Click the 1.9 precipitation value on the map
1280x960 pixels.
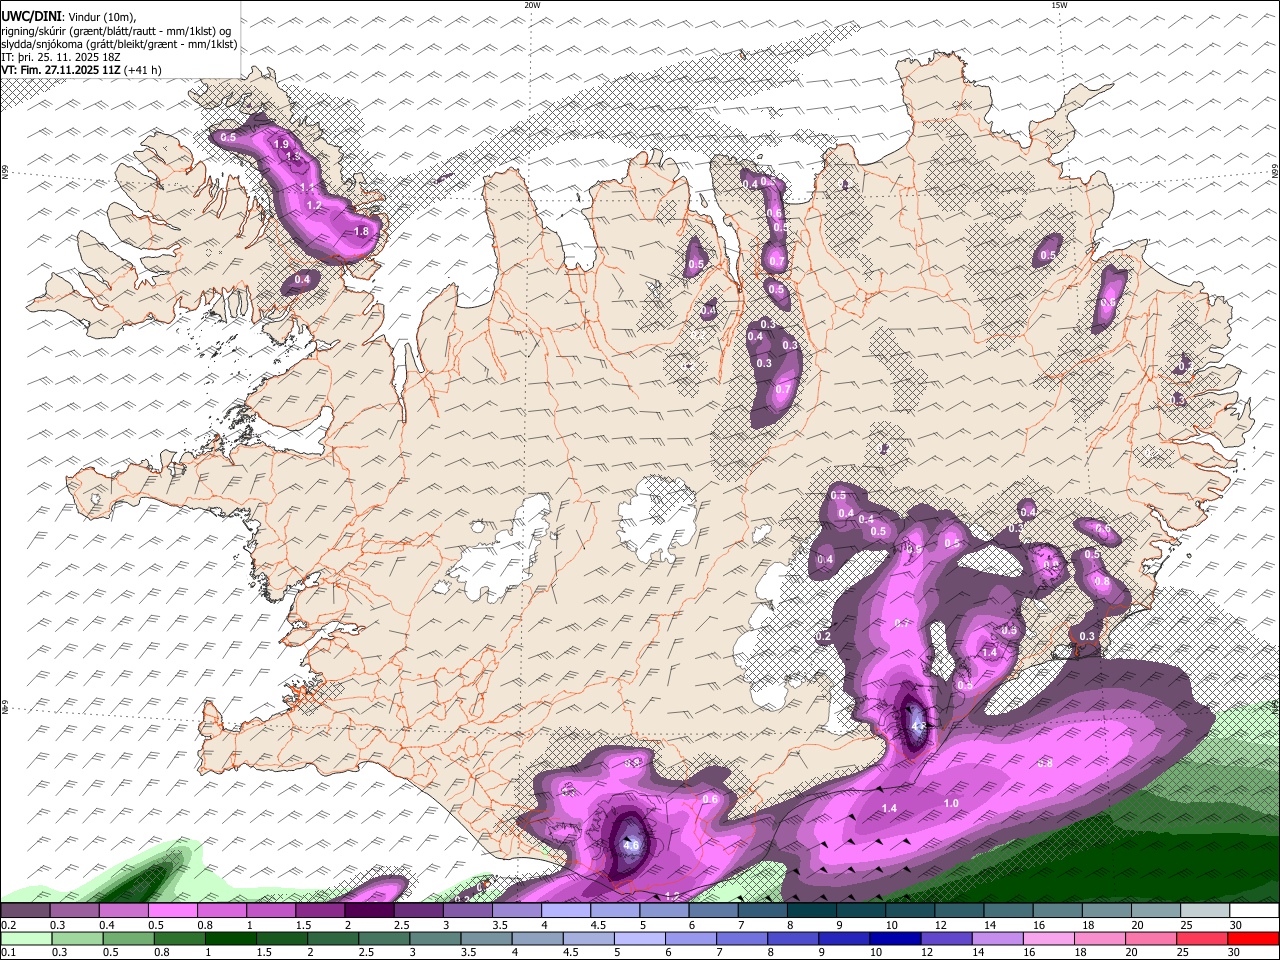point(281,144)
